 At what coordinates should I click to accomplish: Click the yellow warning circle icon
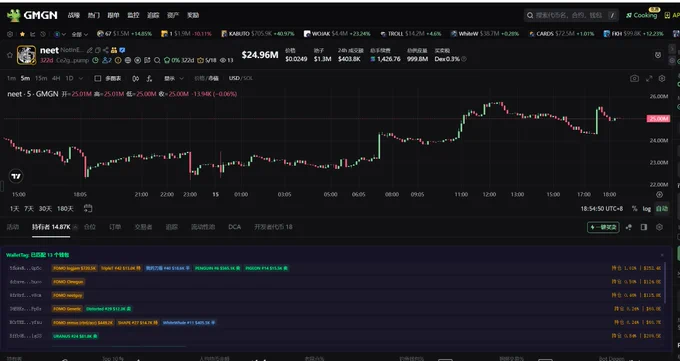(118, 60)
